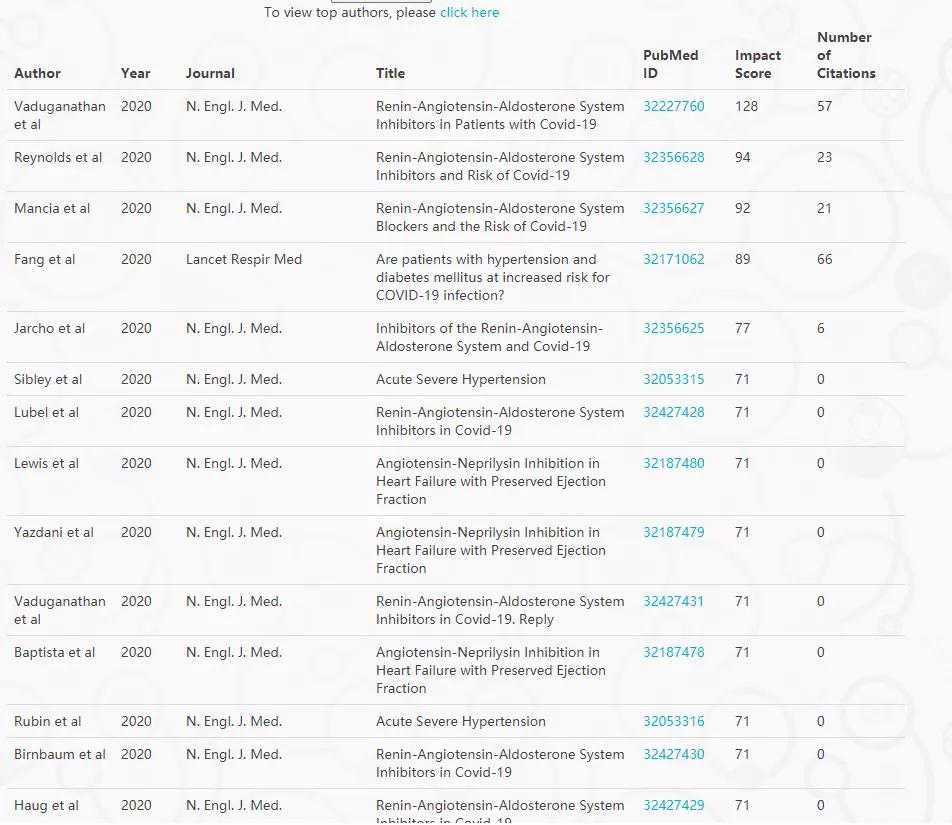The height and width of the screenshot is (825, 952).
Task: Click the Impact Score column header
Action: pos(757,65)
